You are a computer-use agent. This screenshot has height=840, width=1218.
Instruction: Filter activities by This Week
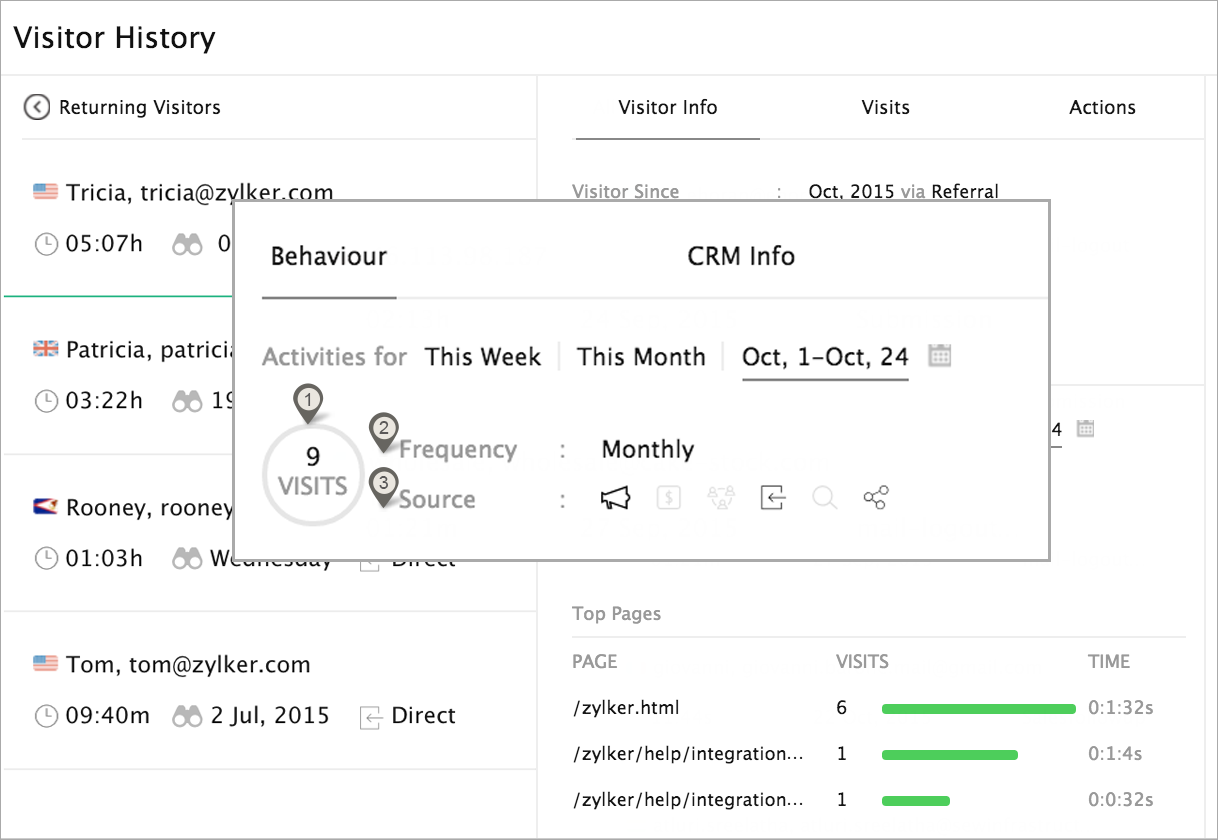pos(483,357)
